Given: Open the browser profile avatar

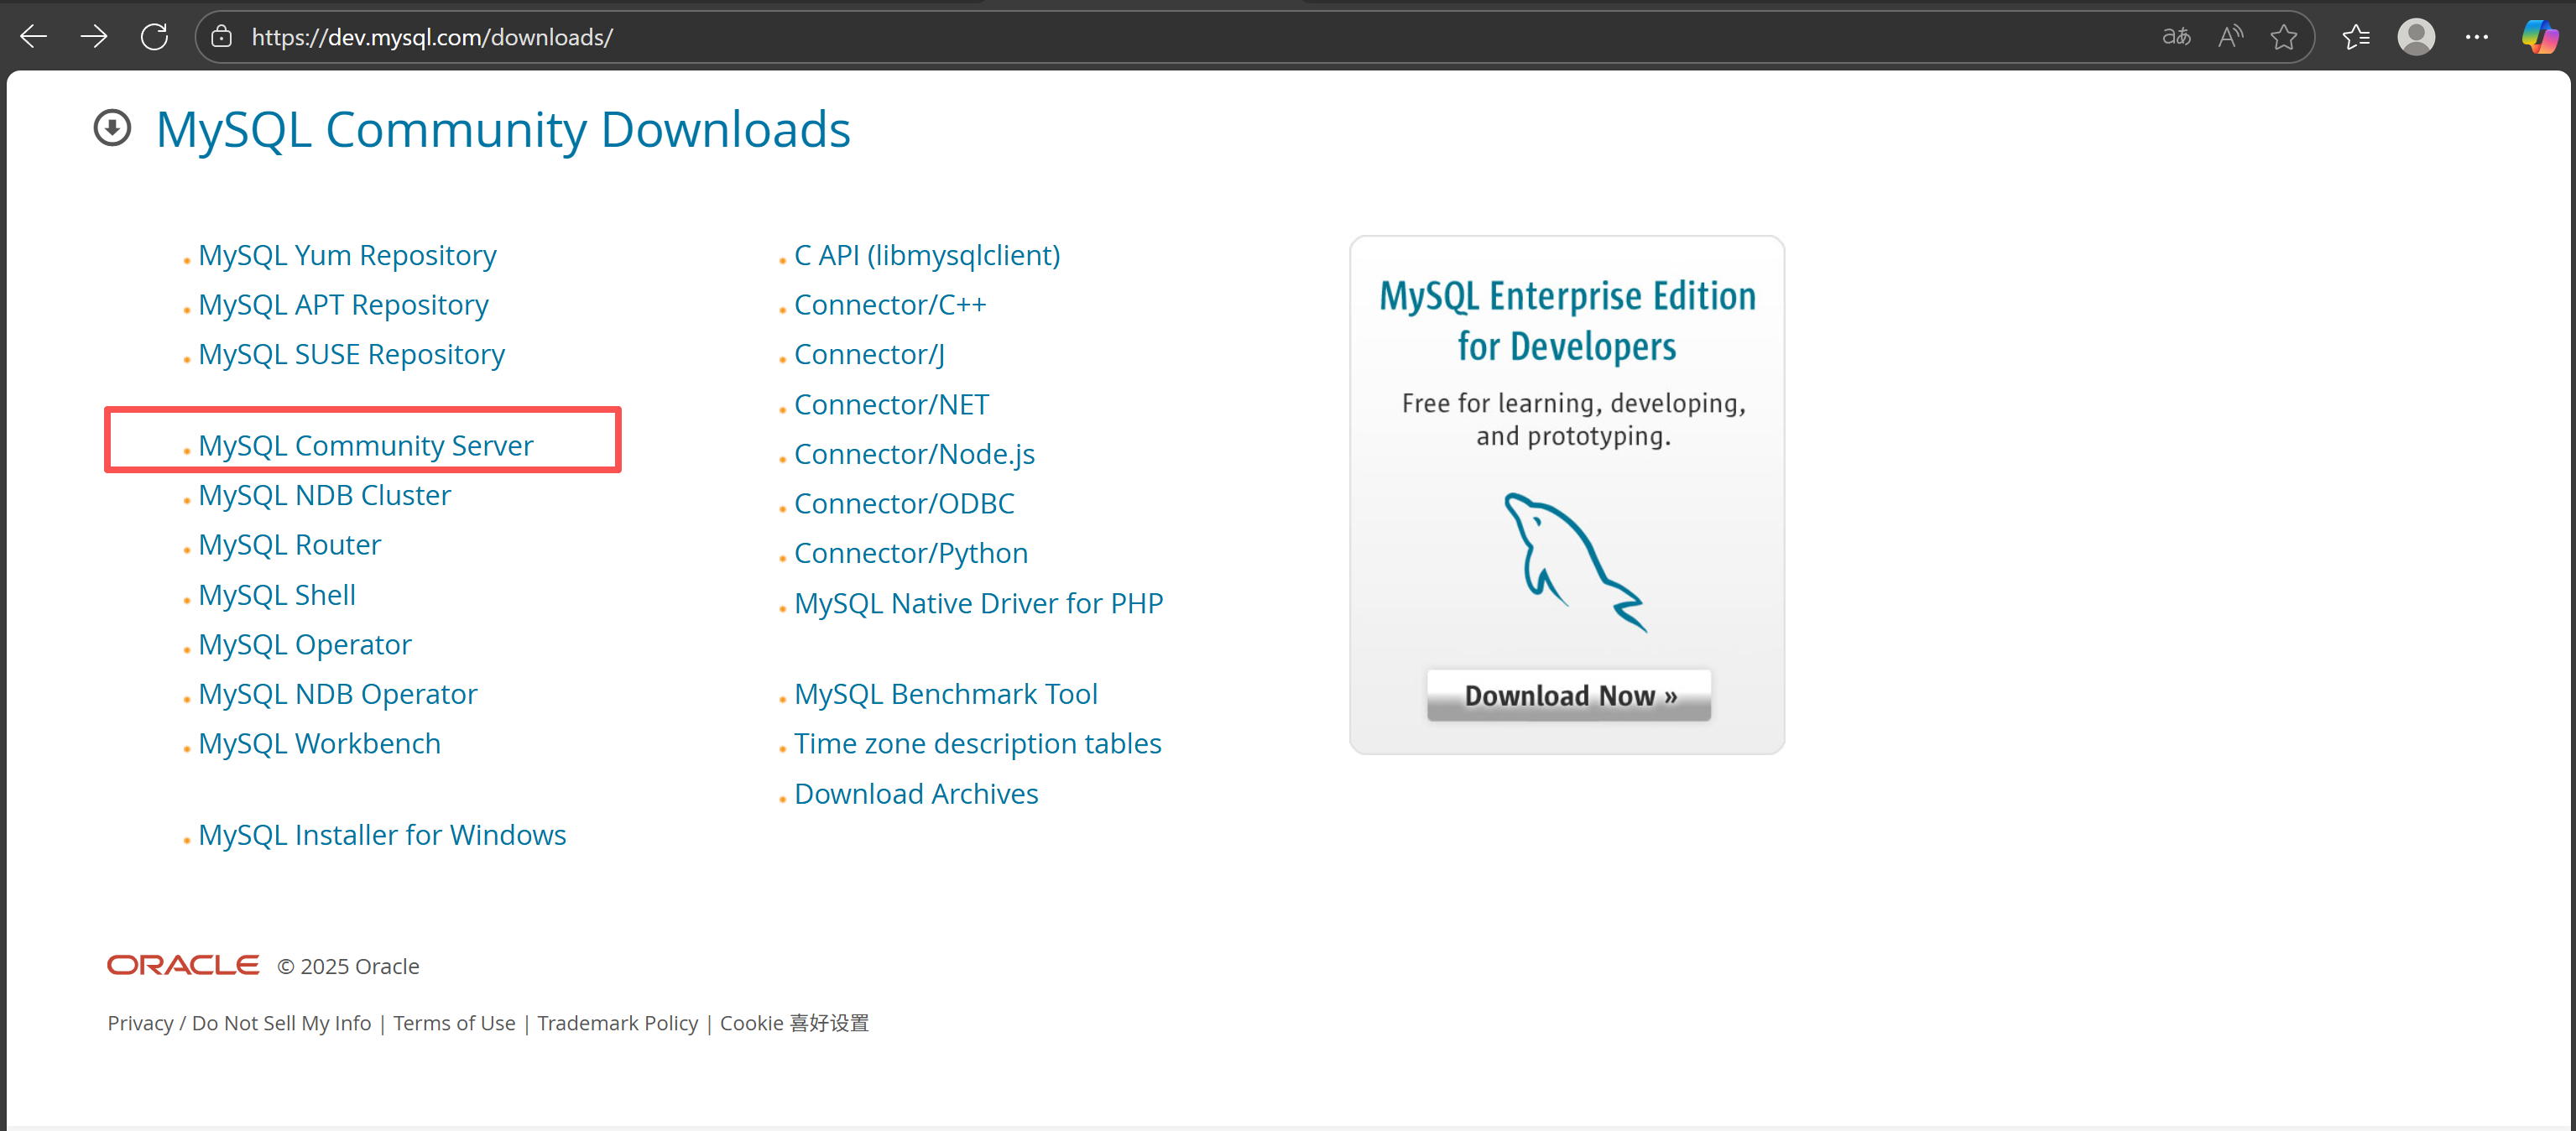Looking at the screenshot, I should point(2416,37).
